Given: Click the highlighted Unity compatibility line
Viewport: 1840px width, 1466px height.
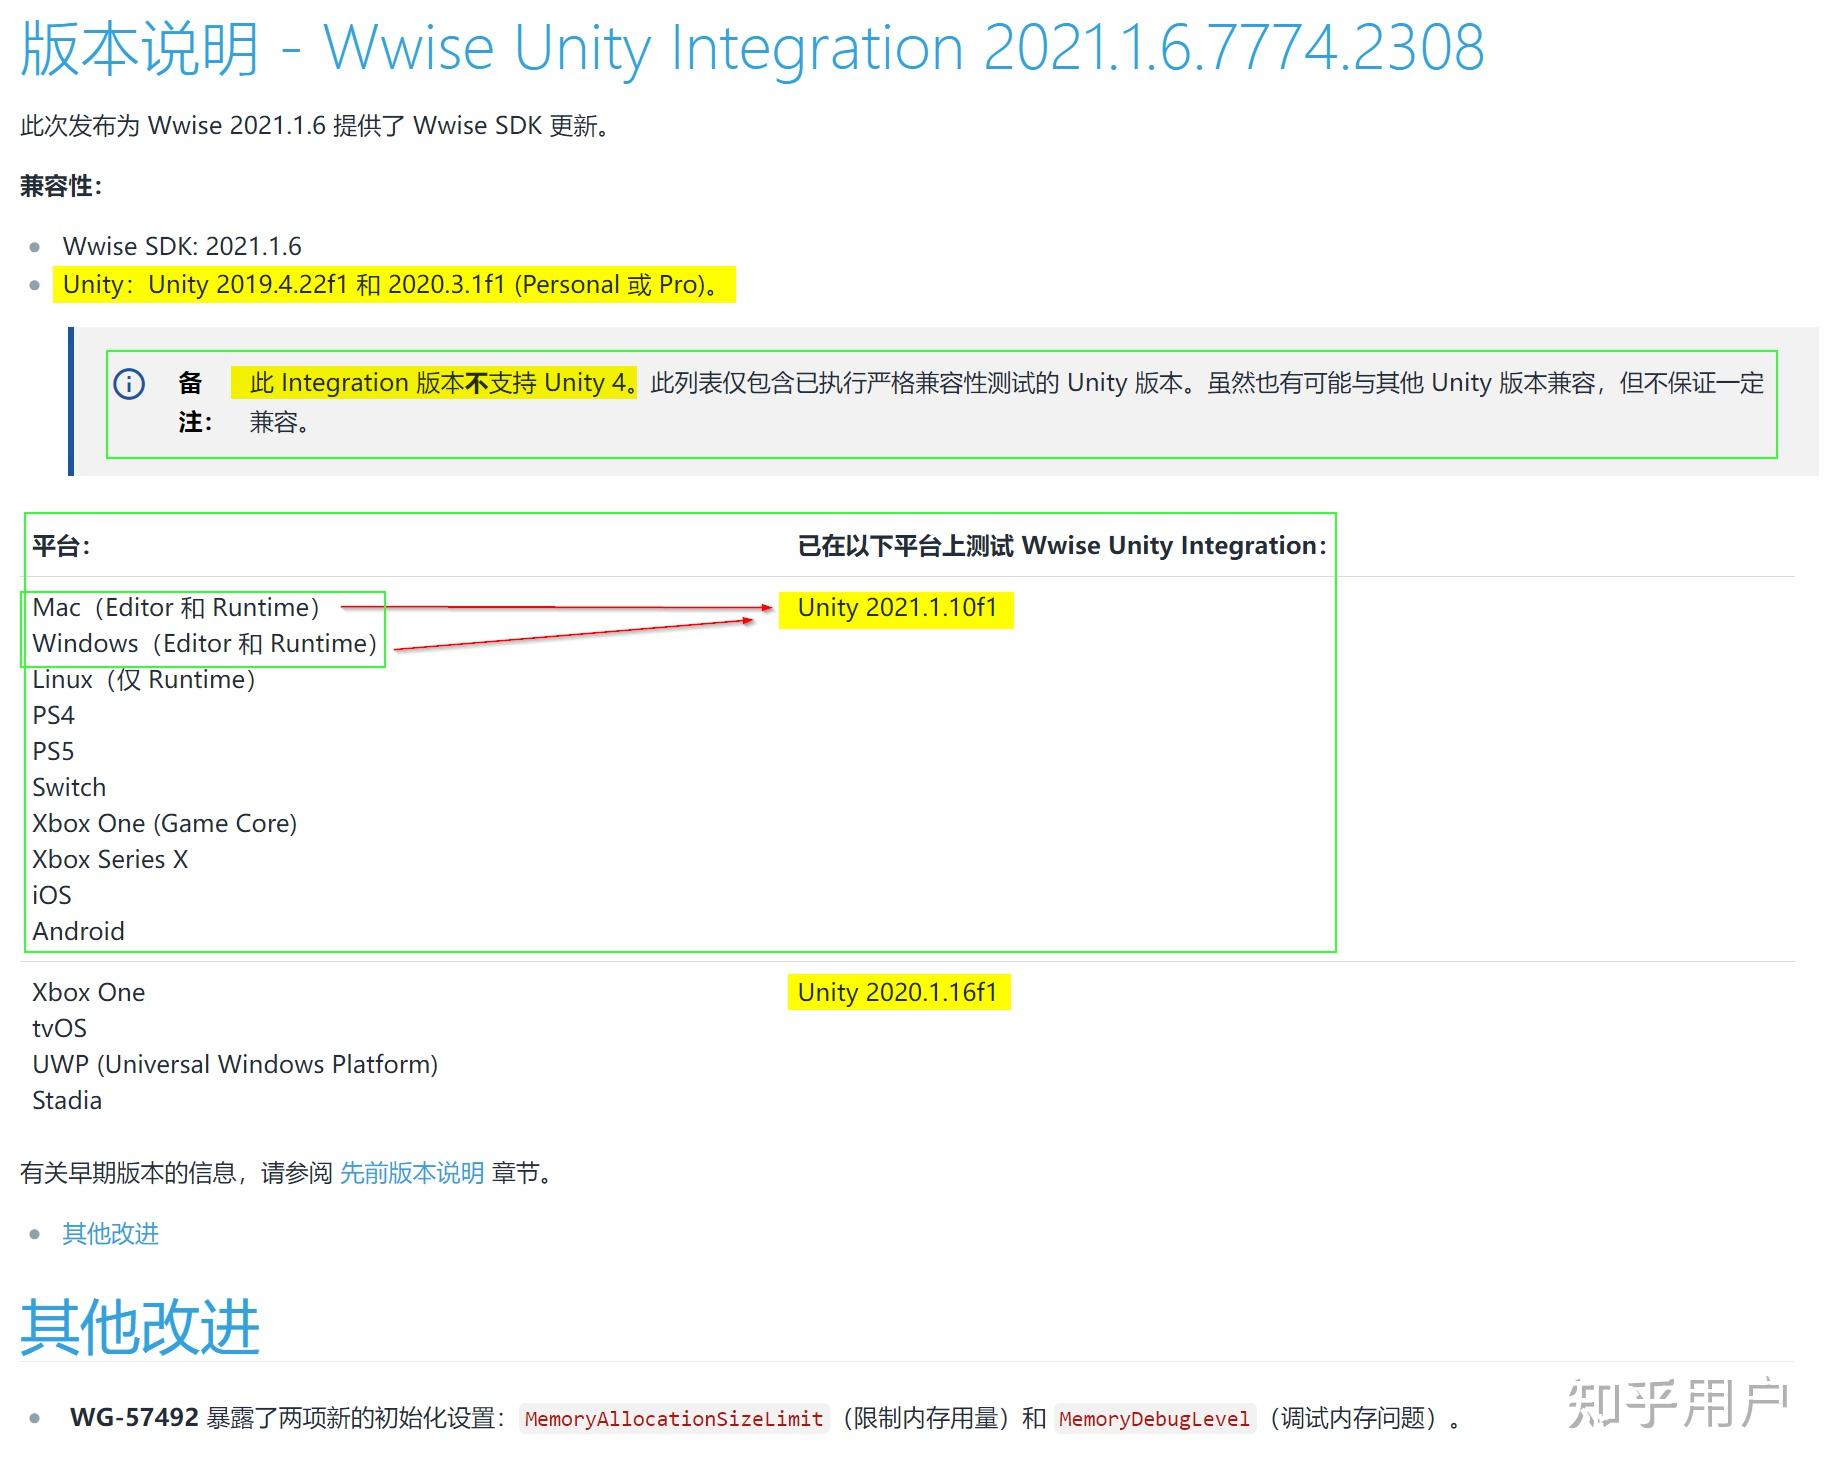Looking at the screenshot, I should pos(393,284).
